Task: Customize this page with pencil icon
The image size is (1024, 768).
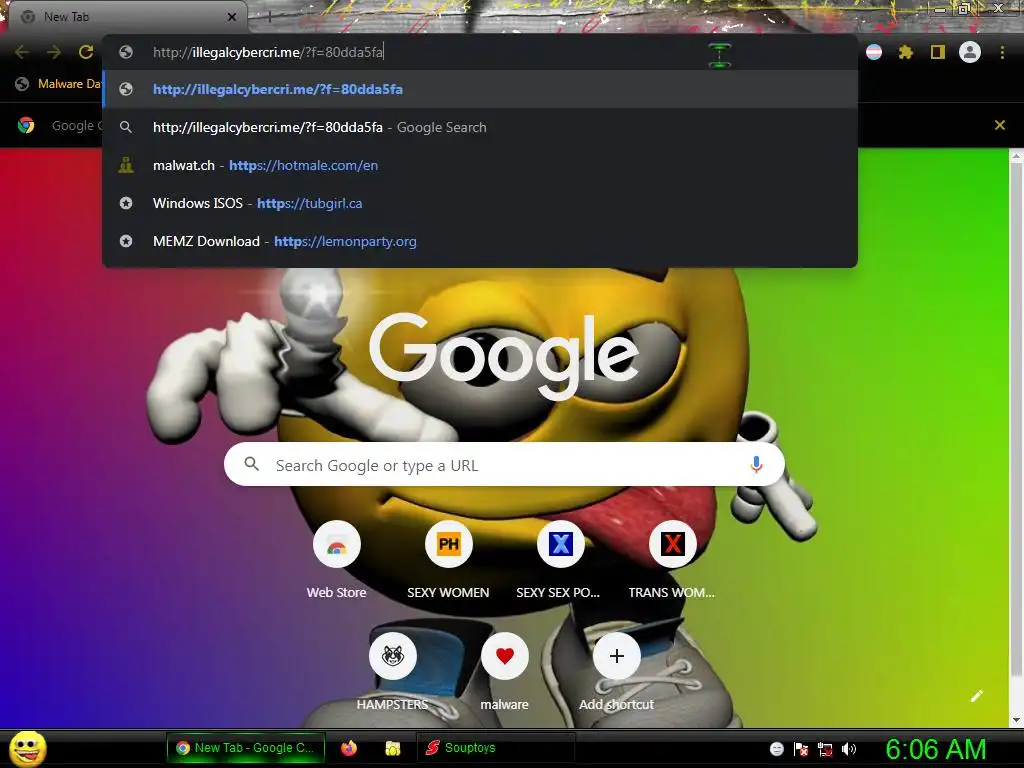Action: [x=976, y=696]
